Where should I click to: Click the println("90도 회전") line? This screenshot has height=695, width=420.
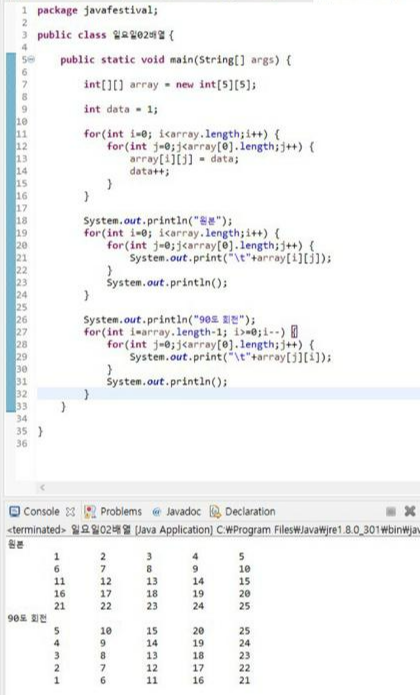click(x=169, y=320)
